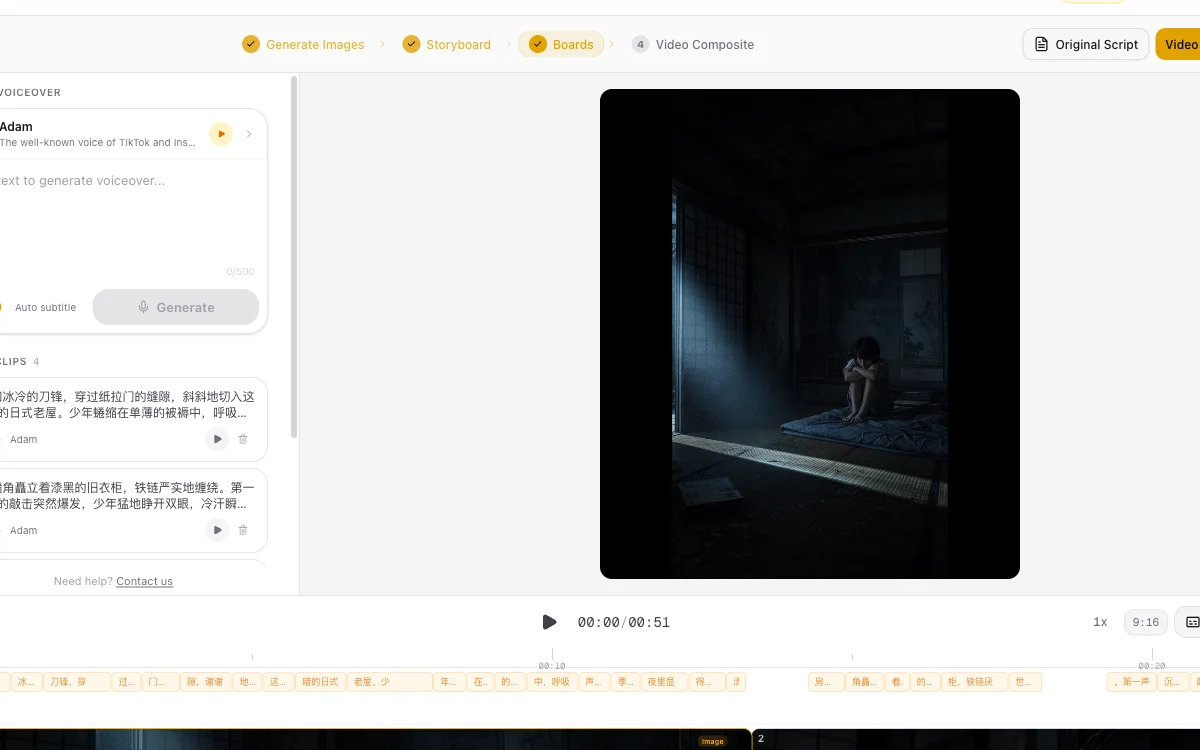1200x750 pixels.
Task: Select the first video track clip labeled Image
Action: [x=375, y=739]
